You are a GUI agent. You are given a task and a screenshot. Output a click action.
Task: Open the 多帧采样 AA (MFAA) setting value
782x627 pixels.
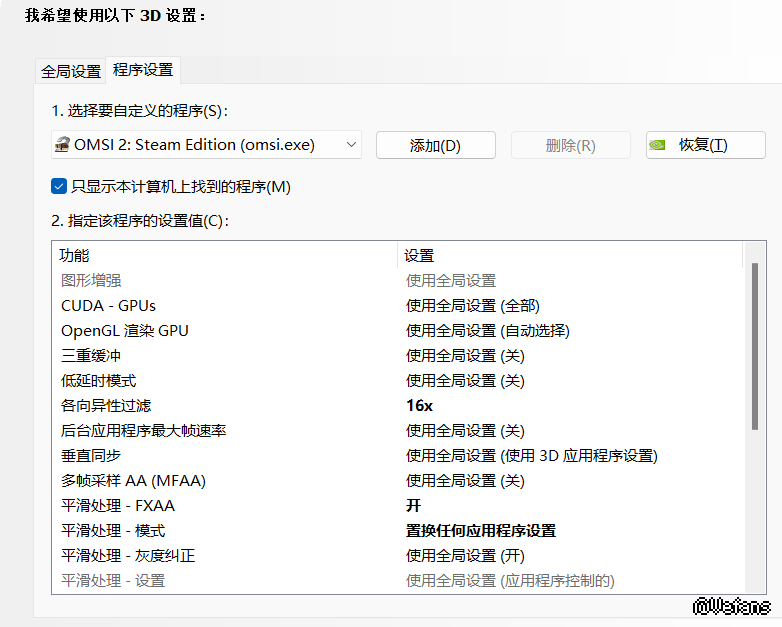tap(465, 481)
